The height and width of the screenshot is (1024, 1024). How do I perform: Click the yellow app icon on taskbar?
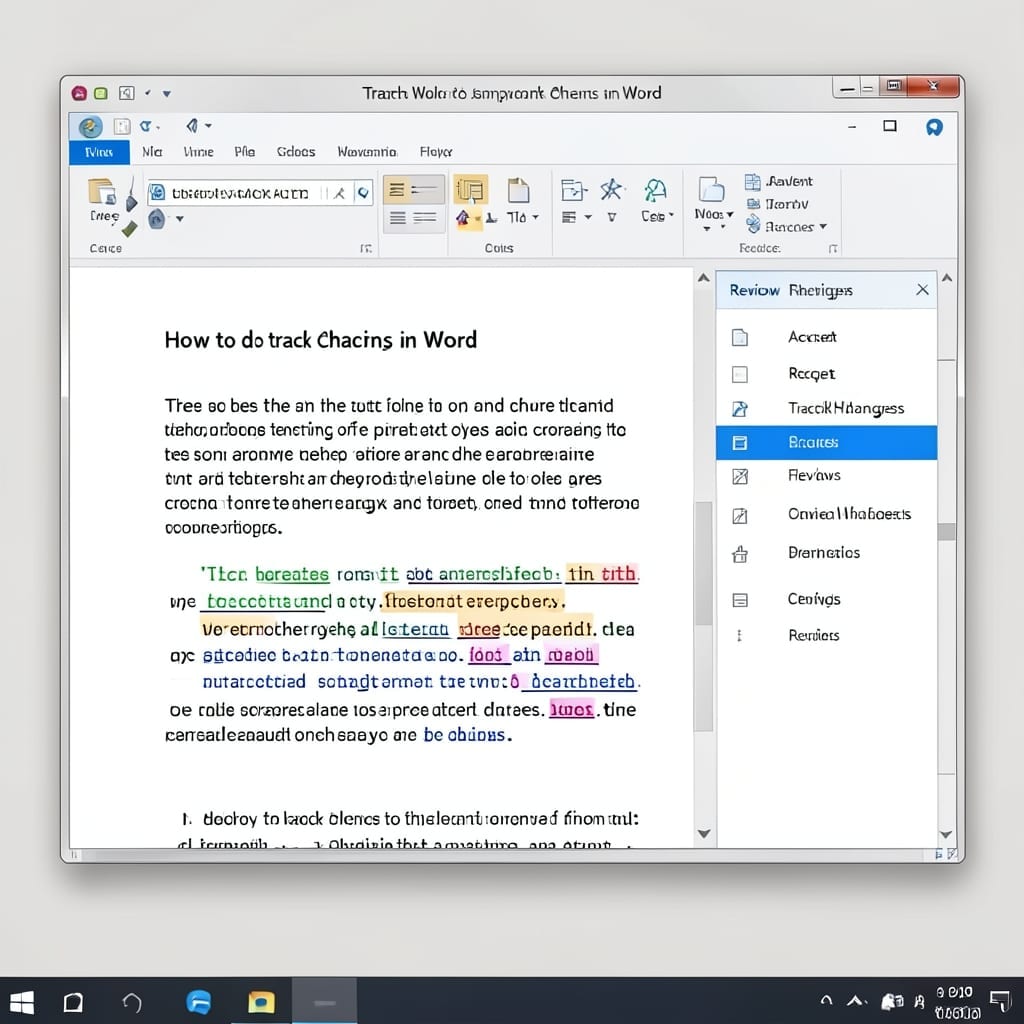(x=261, y=1001)
